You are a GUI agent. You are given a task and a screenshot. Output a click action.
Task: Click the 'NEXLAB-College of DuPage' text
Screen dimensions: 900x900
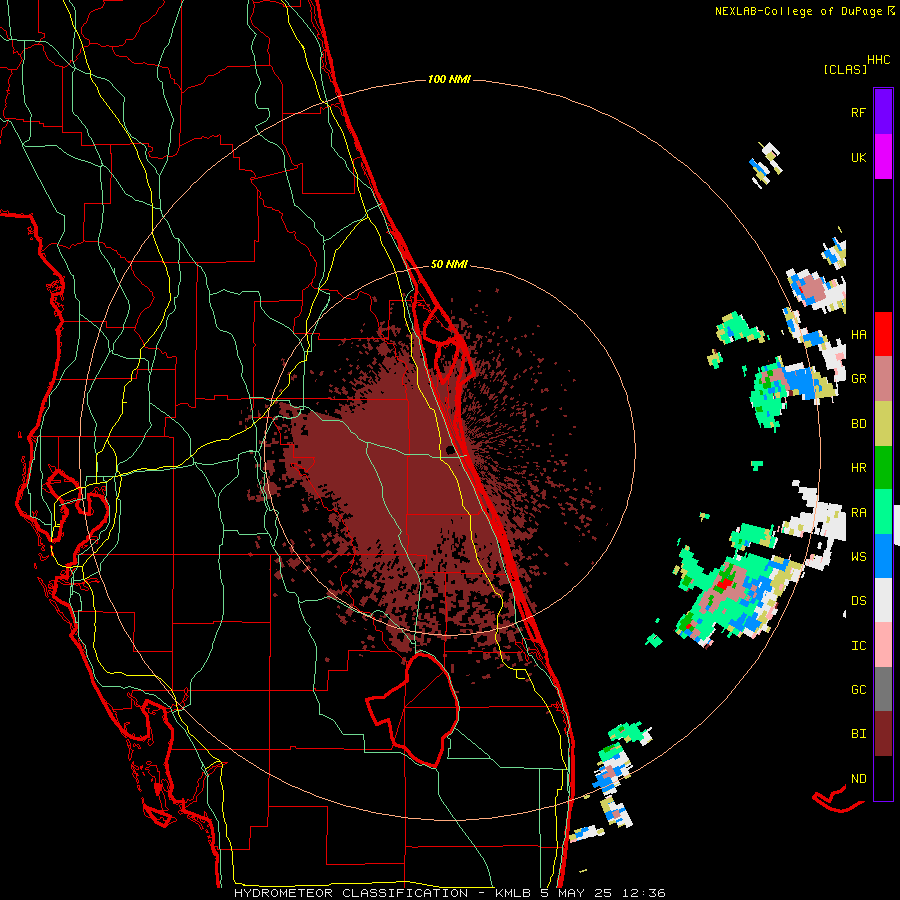pyautogui.click(x=798, y=11)
